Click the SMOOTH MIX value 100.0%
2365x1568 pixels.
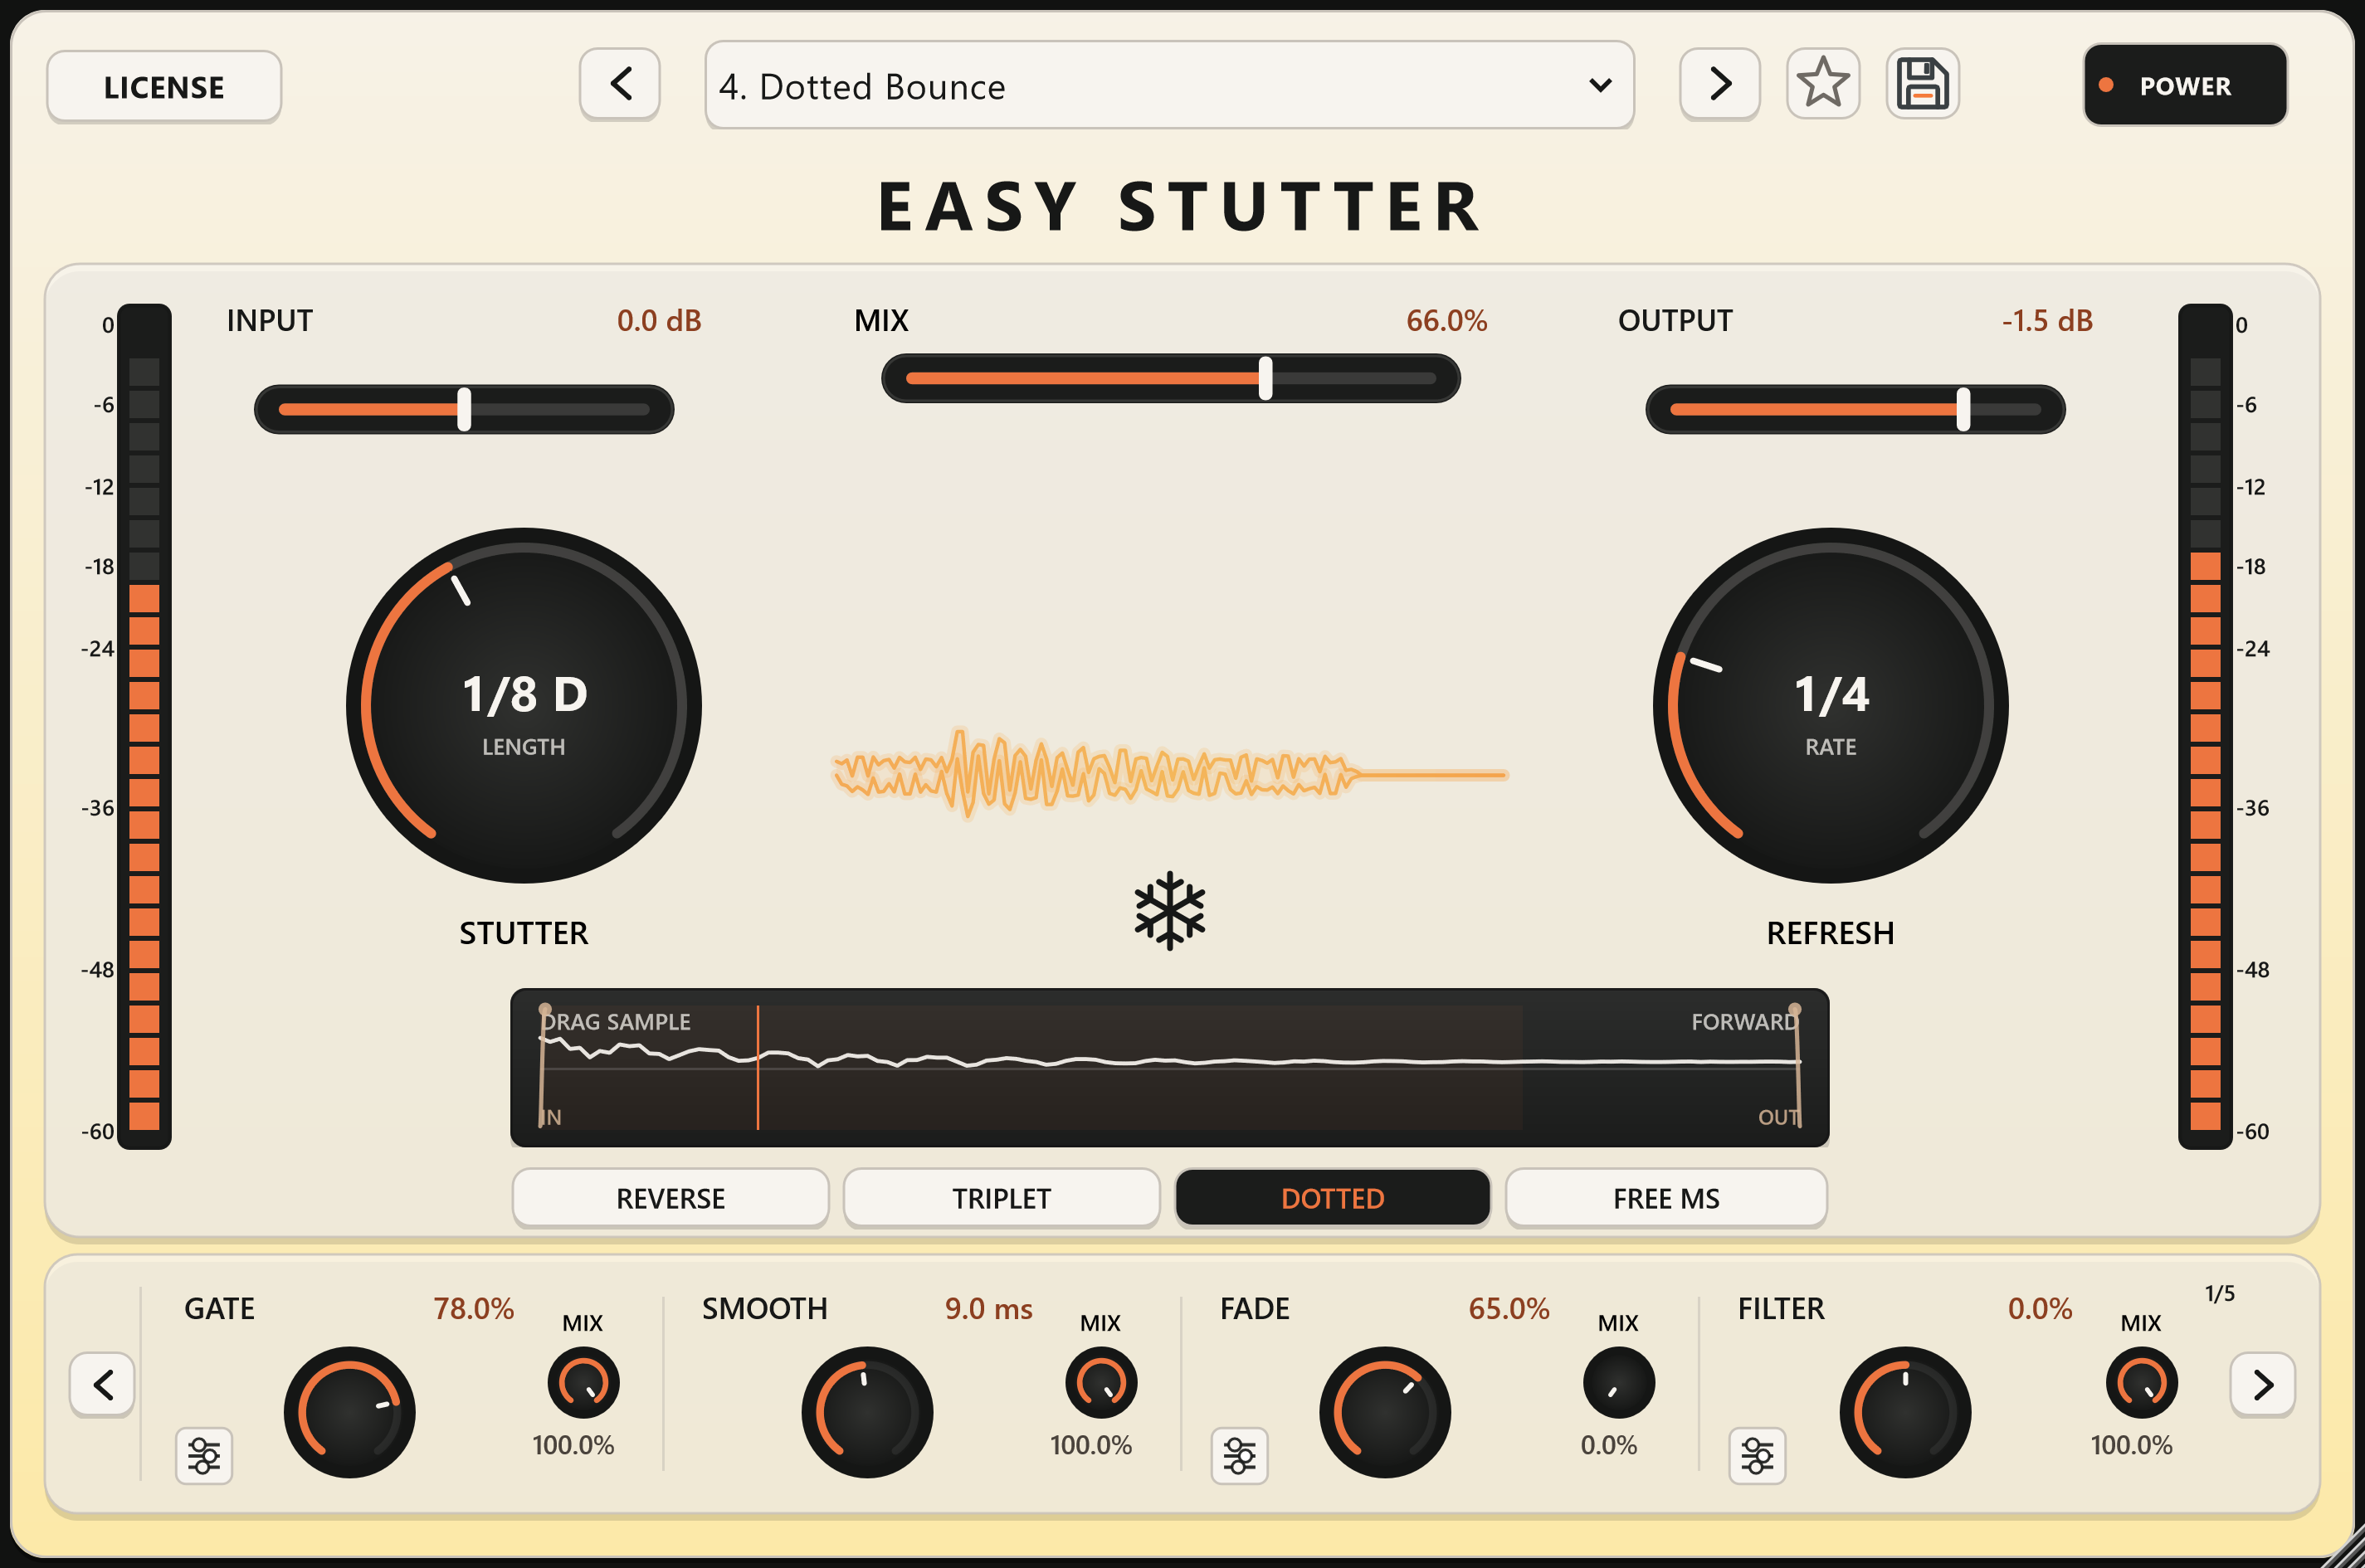point(1091,1446)
